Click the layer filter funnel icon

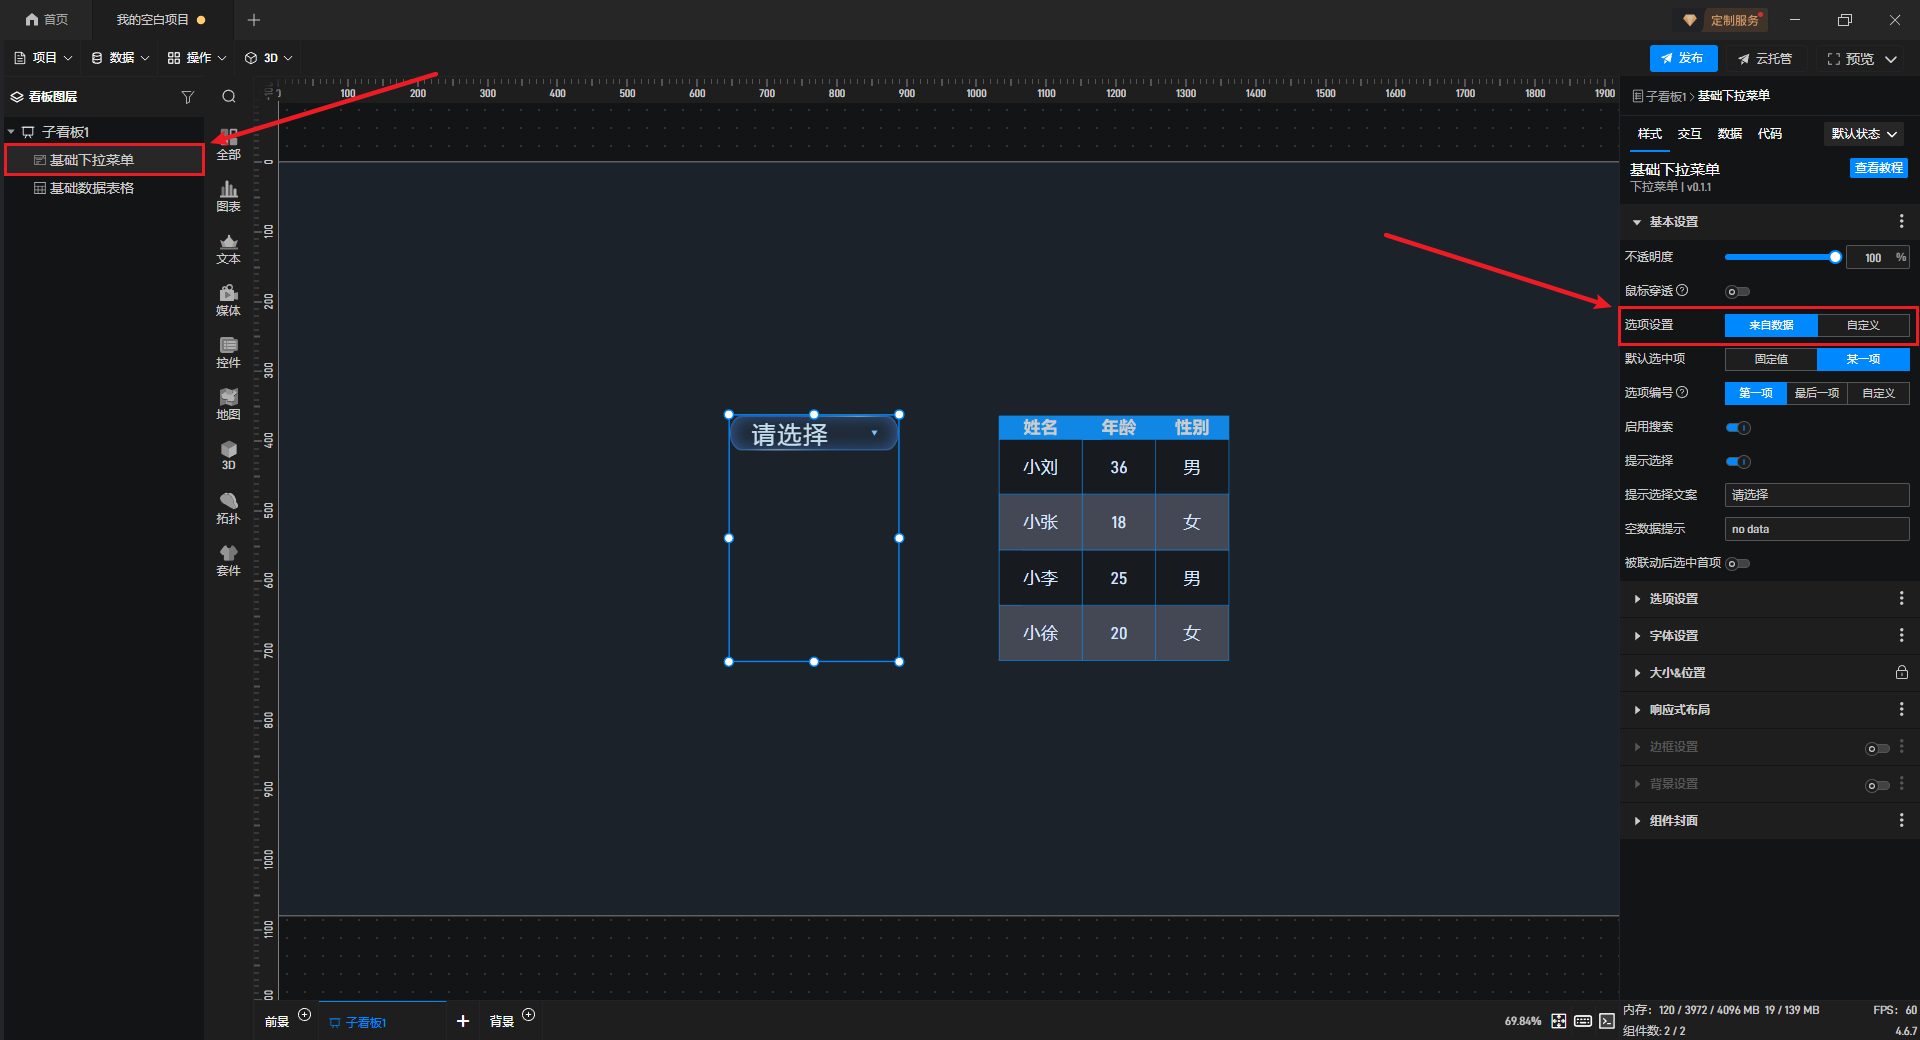click(187, 97)
